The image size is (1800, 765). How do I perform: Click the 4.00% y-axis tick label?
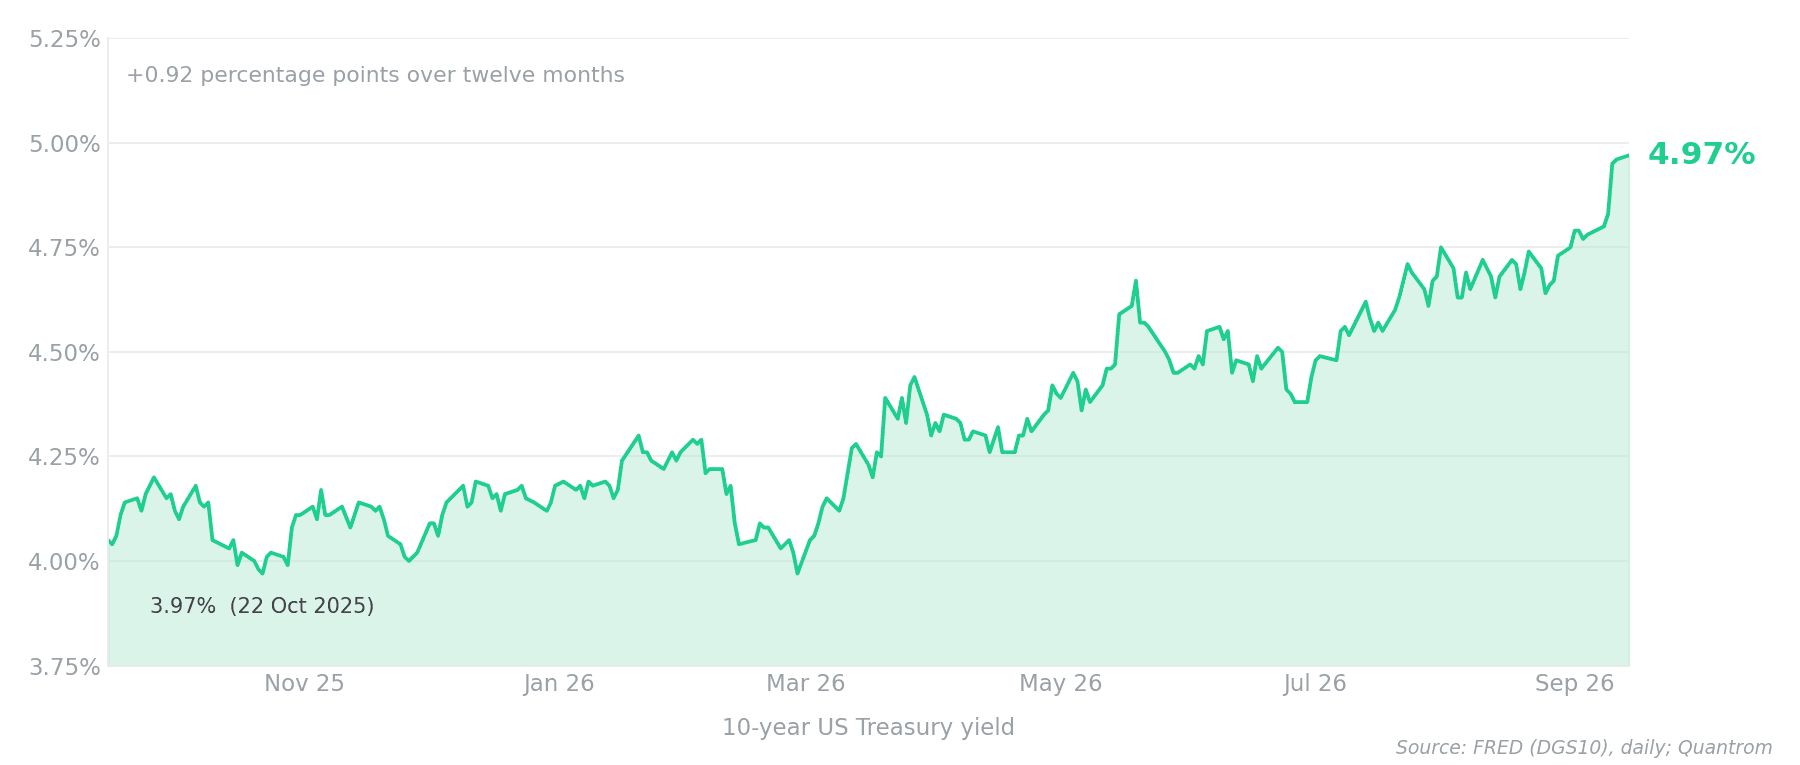tap(65, 562)
